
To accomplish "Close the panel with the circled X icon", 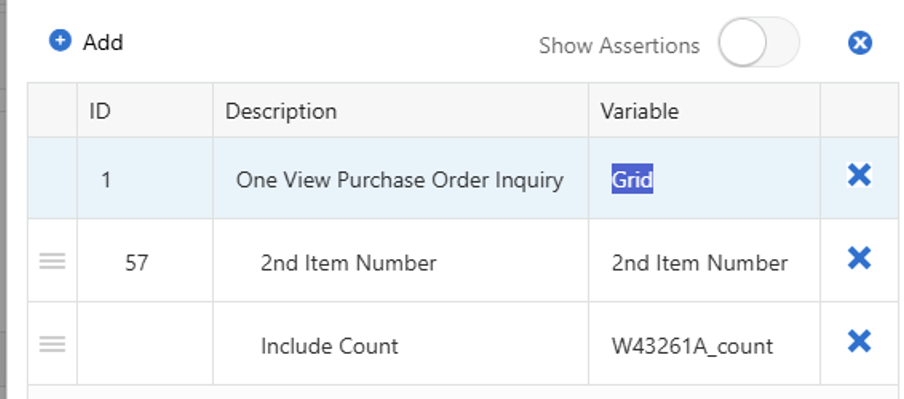I will (x=860, y=43).
